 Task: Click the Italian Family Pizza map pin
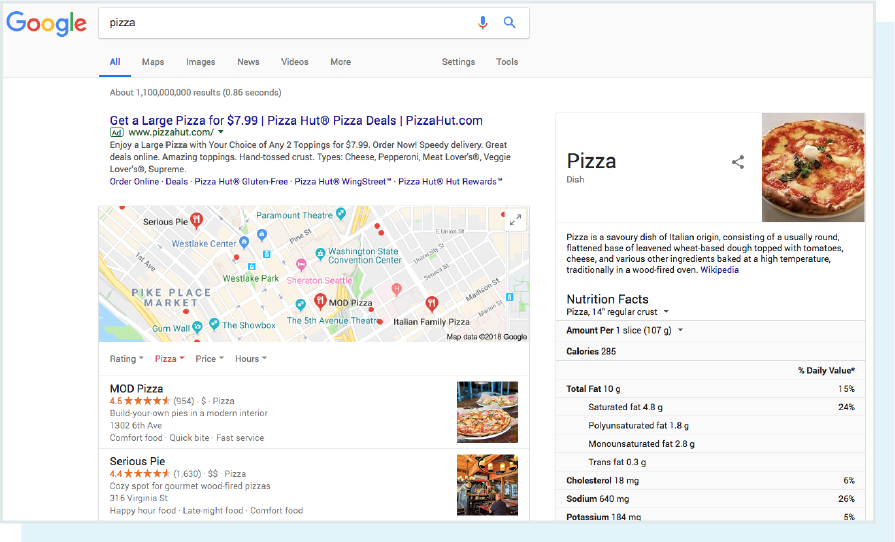point(431,302)
